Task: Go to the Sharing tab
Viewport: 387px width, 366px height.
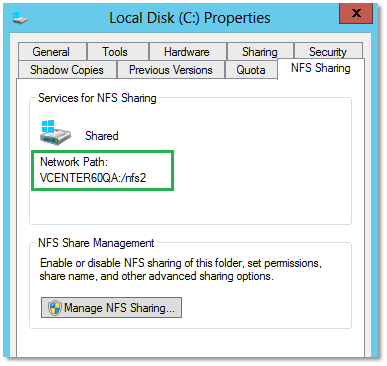Action: coord(260,52)
